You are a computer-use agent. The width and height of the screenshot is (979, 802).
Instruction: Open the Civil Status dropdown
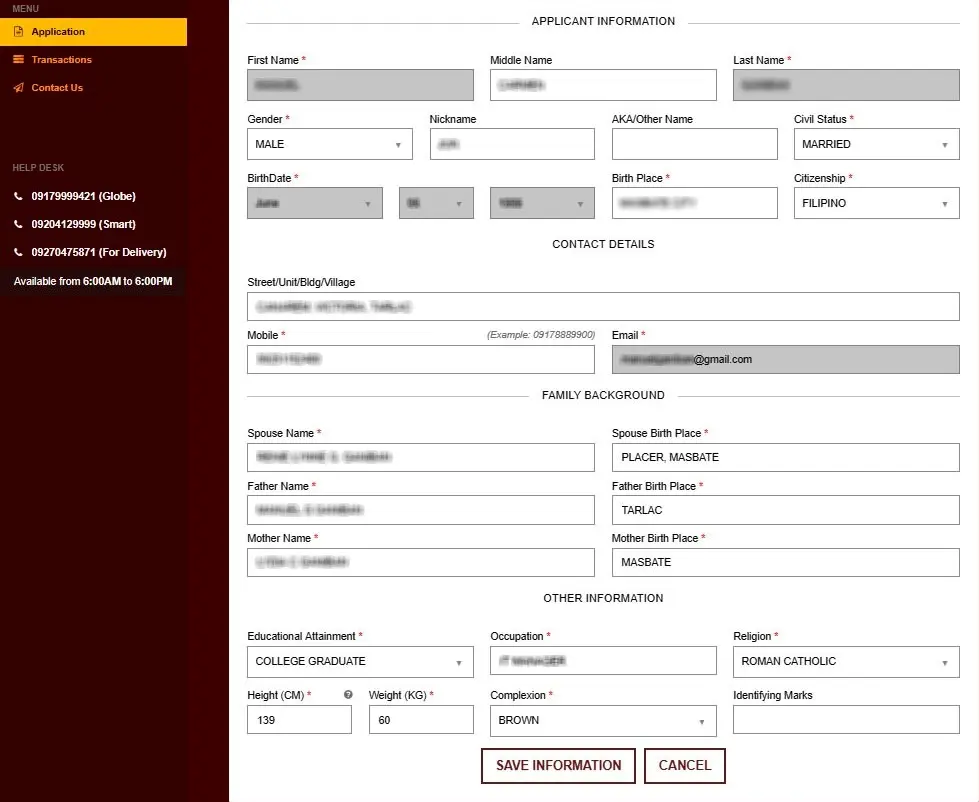943,144
